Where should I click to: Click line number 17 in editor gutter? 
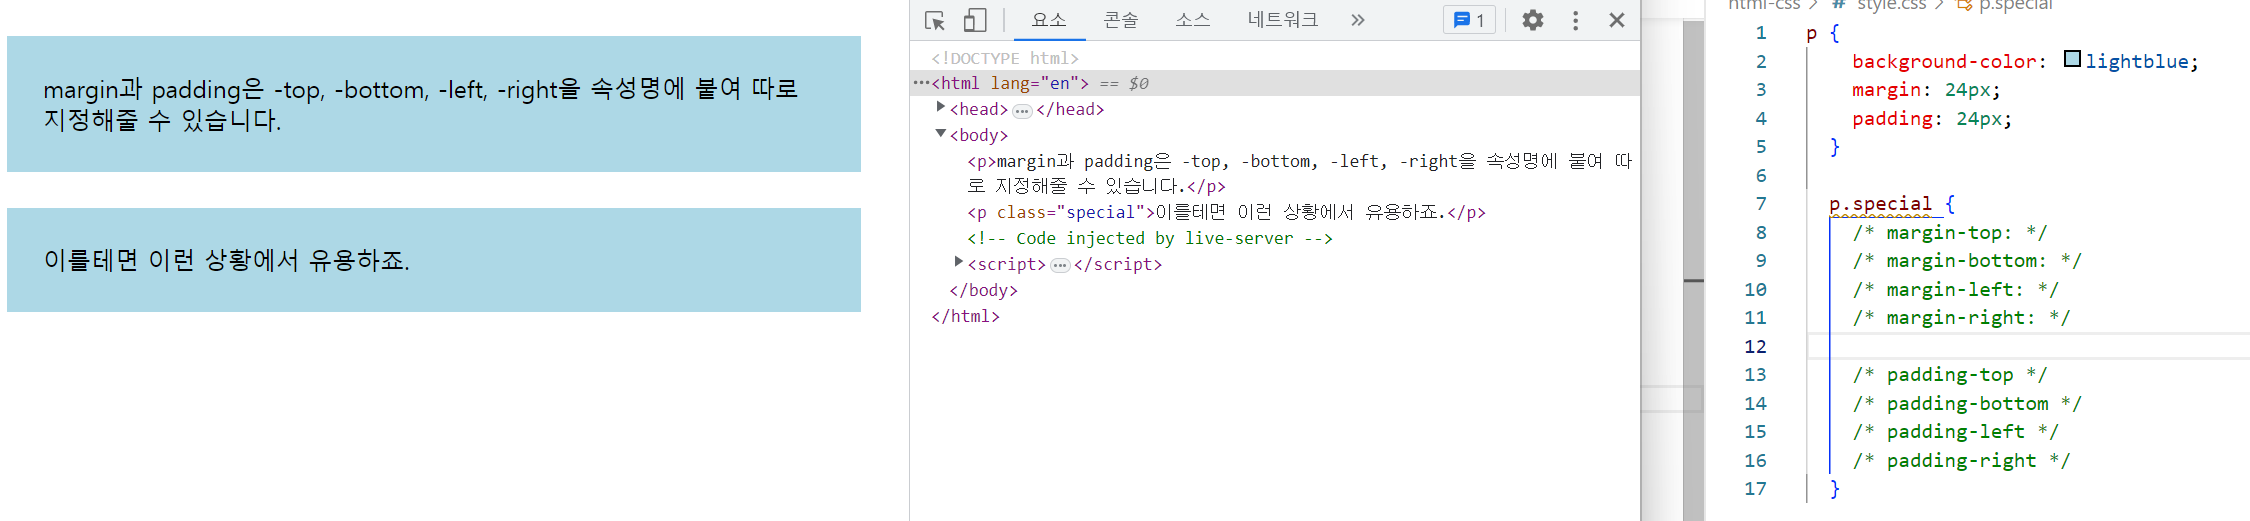(1755, 489)
